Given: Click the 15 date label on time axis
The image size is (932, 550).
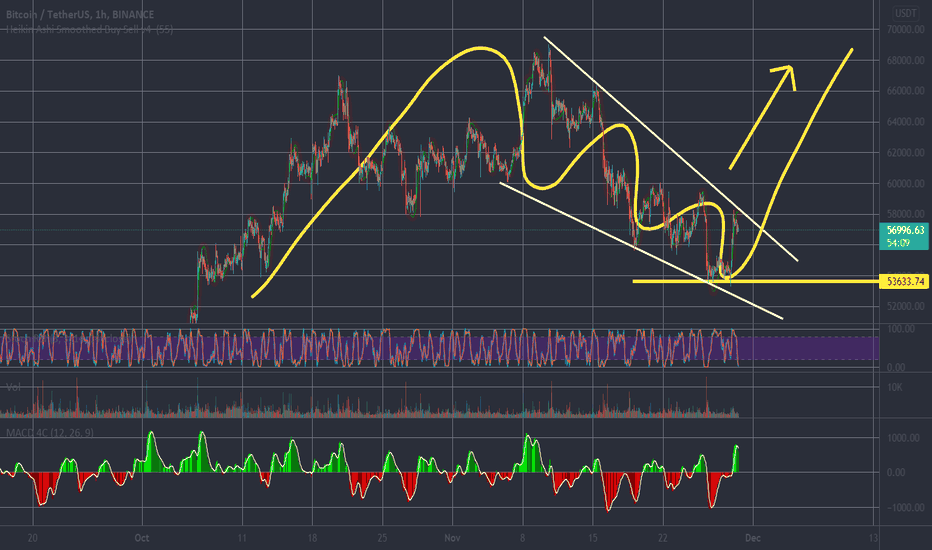Looking at the screenshot, I should tap(593, 538).
